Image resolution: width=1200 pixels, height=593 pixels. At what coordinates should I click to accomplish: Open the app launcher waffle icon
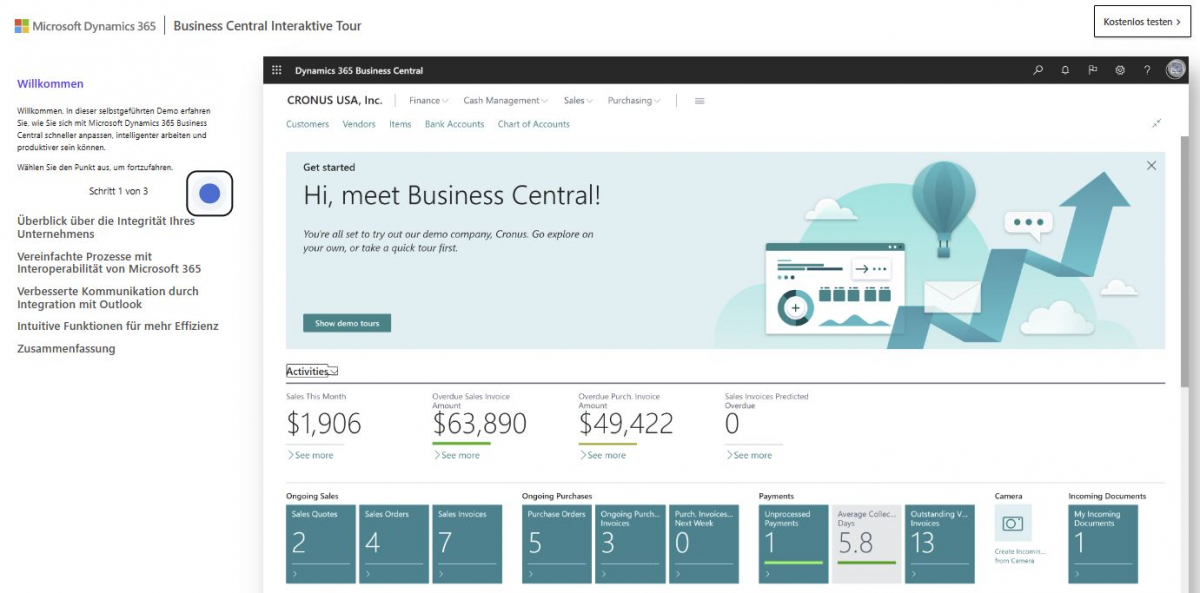277,70
